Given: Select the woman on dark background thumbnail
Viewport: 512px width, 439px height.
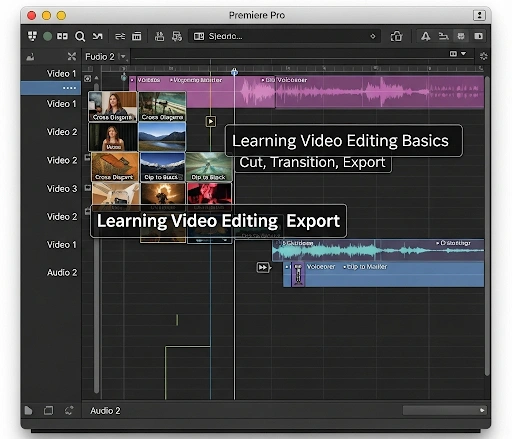Looking at the screenshot, I should (113, 137).
